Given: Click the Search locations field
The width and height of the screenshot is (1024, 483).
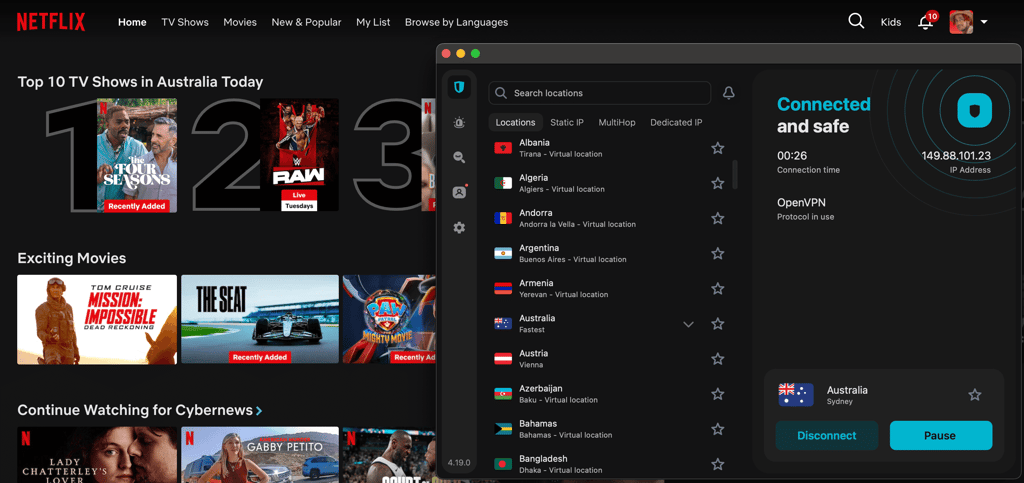Looking at the screenshot, I should 600,93.
